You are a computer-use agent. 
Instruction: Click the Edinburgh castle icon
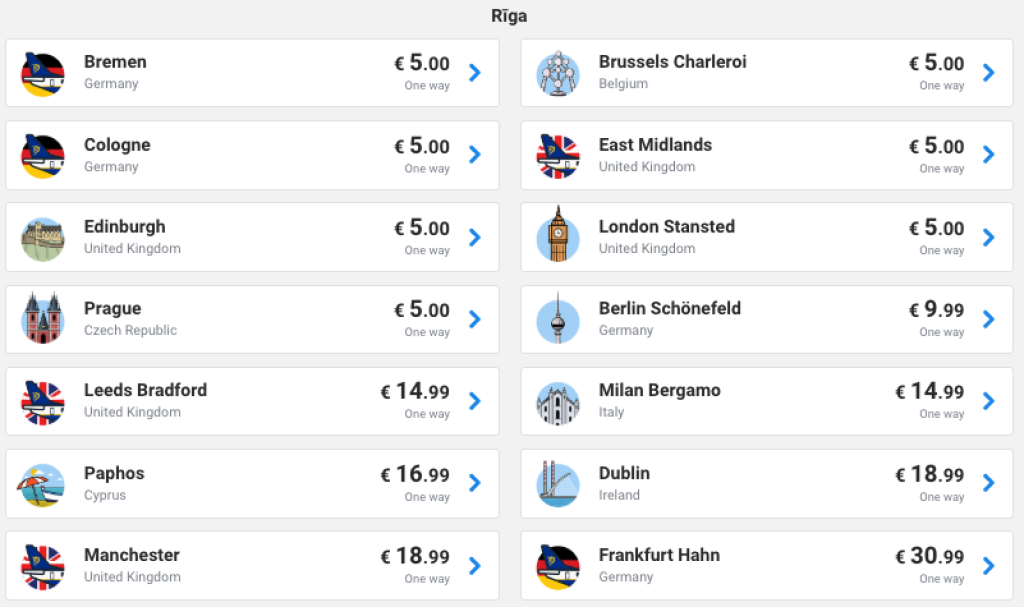[x=43, y=238]
